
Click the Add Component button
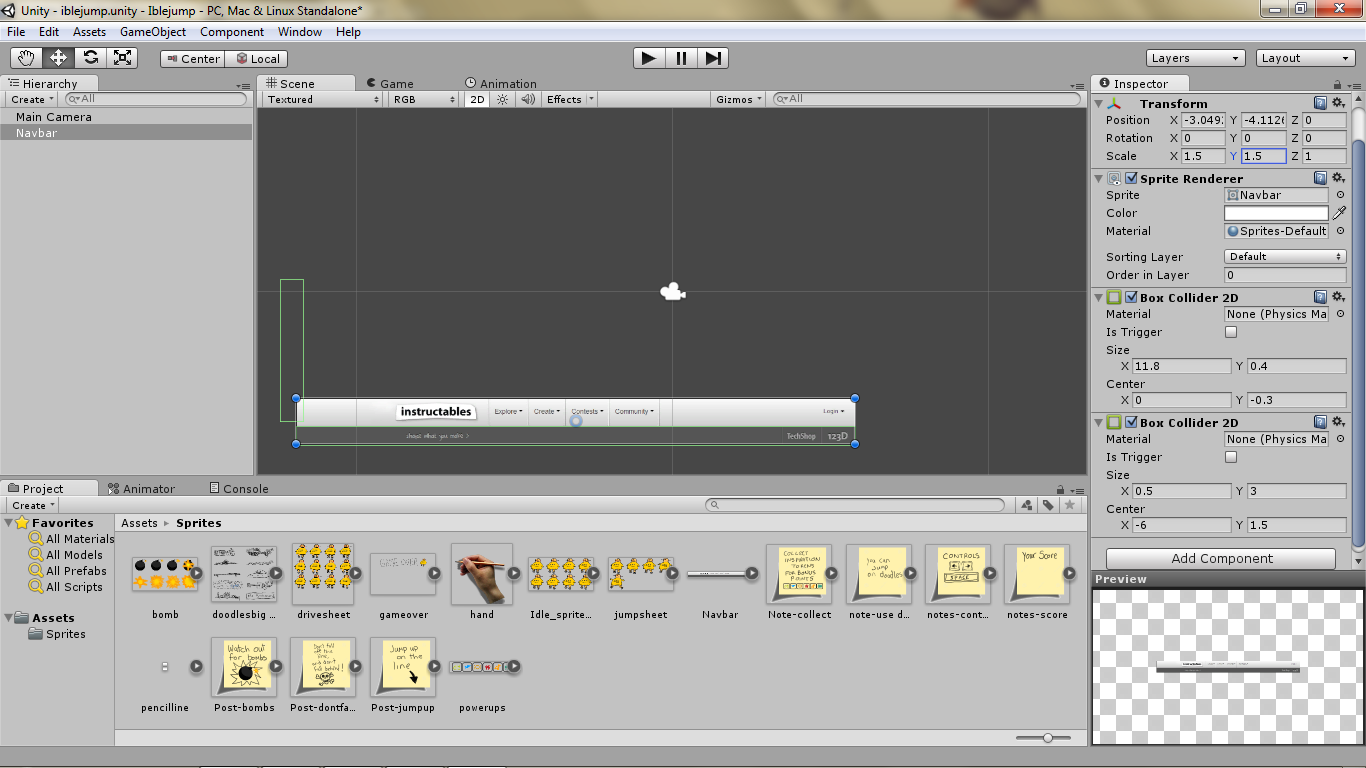click(x=1220, y=557)
